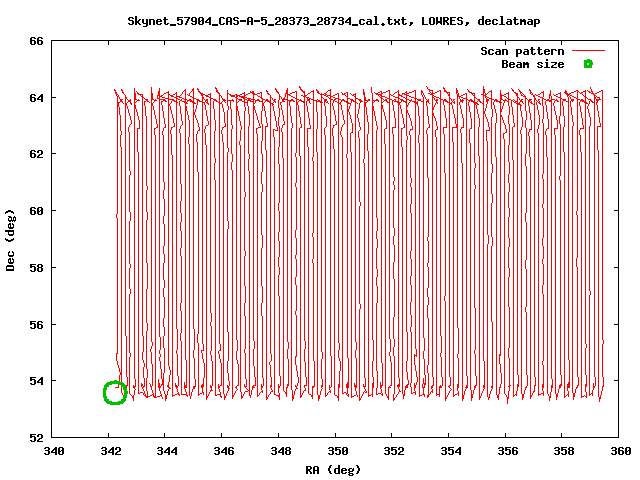Screen dimensions: 640x480
Task: Click the y-axis tick label 54
Action: [x=36, y=381]
